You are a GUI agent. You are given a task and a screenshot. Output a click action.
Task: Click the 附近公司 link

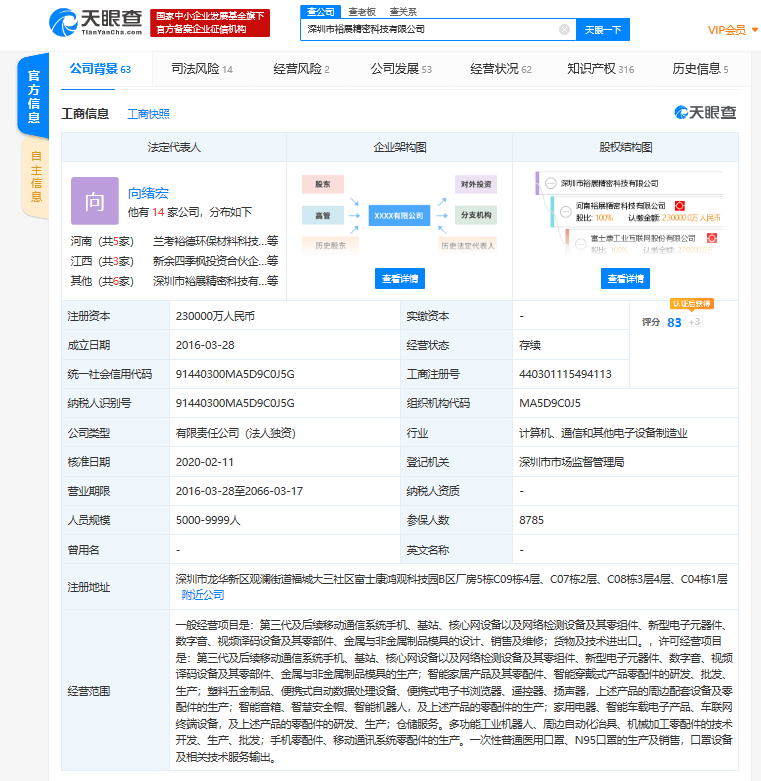203,595
